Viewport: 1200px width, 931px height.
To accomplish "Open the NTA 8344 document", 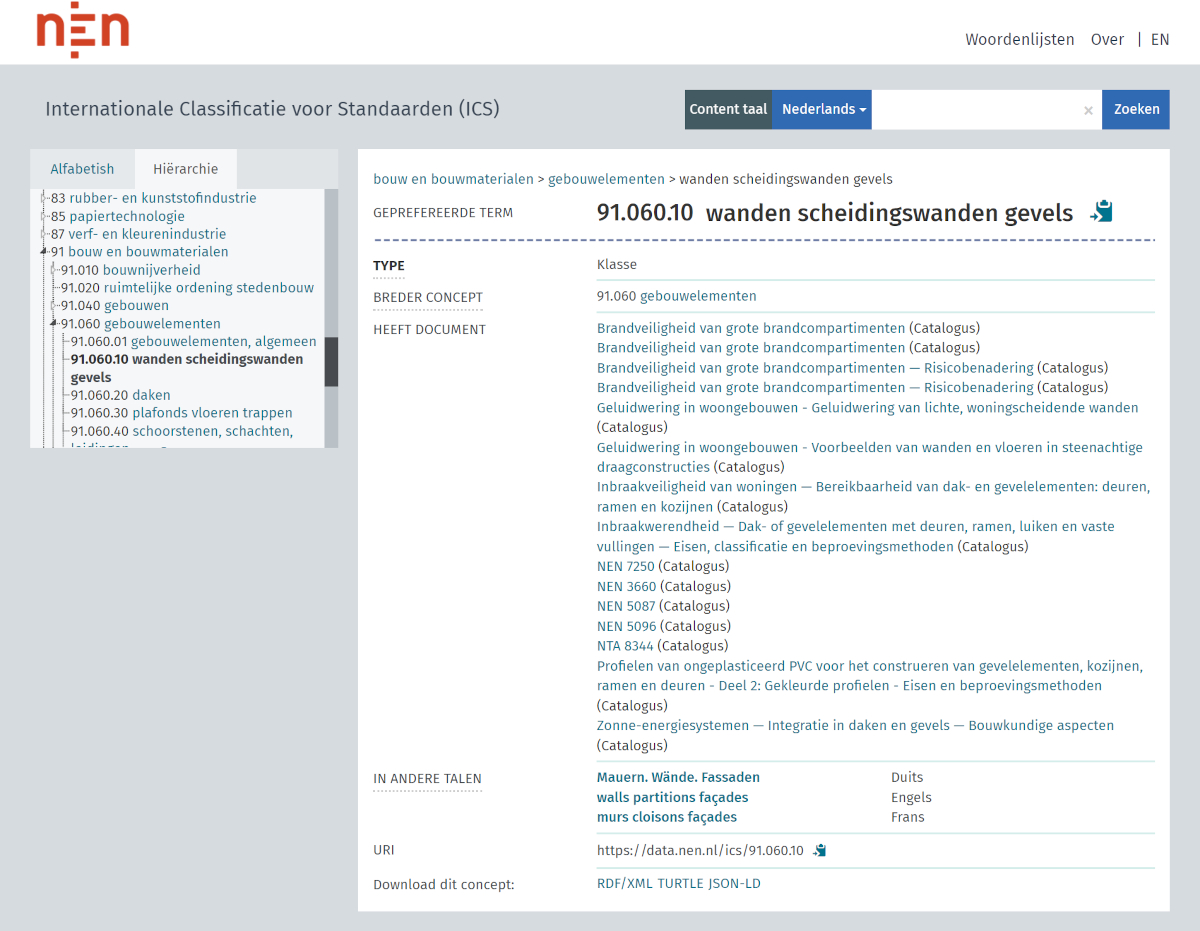I will [625, 646].
